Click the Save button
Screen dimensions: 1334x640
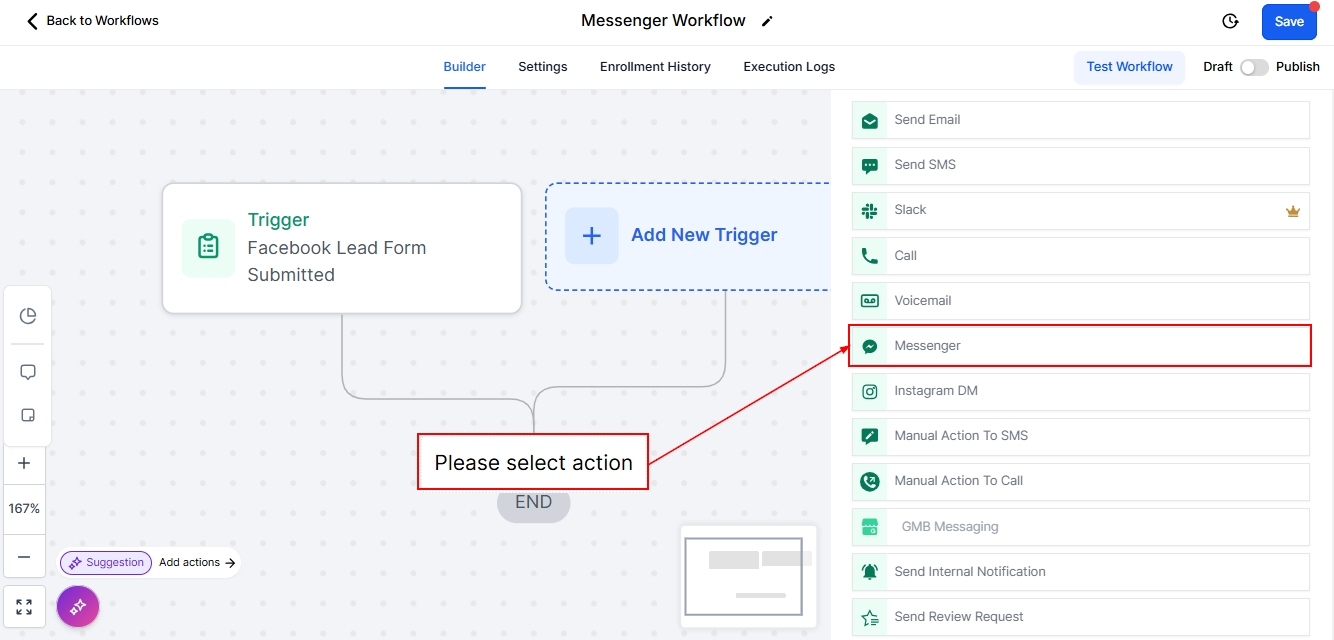click(x=1289, y=22)
